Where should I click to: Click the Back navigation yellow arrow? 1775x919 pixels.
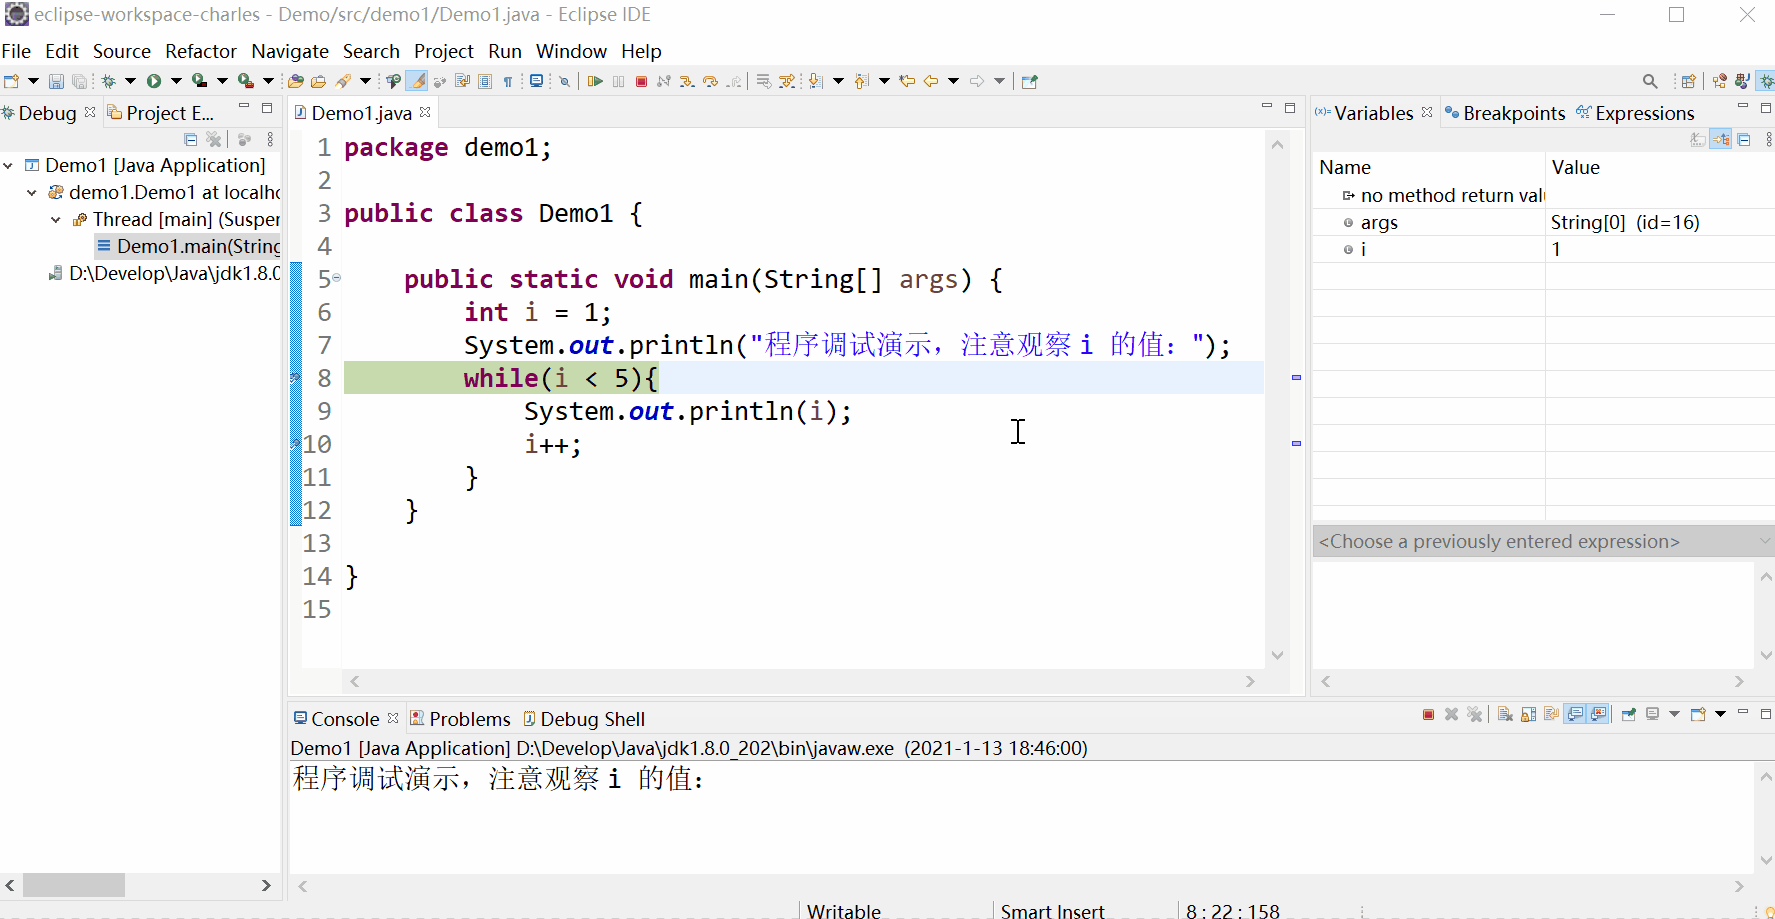pyautogui.click(x=931, y=81)
